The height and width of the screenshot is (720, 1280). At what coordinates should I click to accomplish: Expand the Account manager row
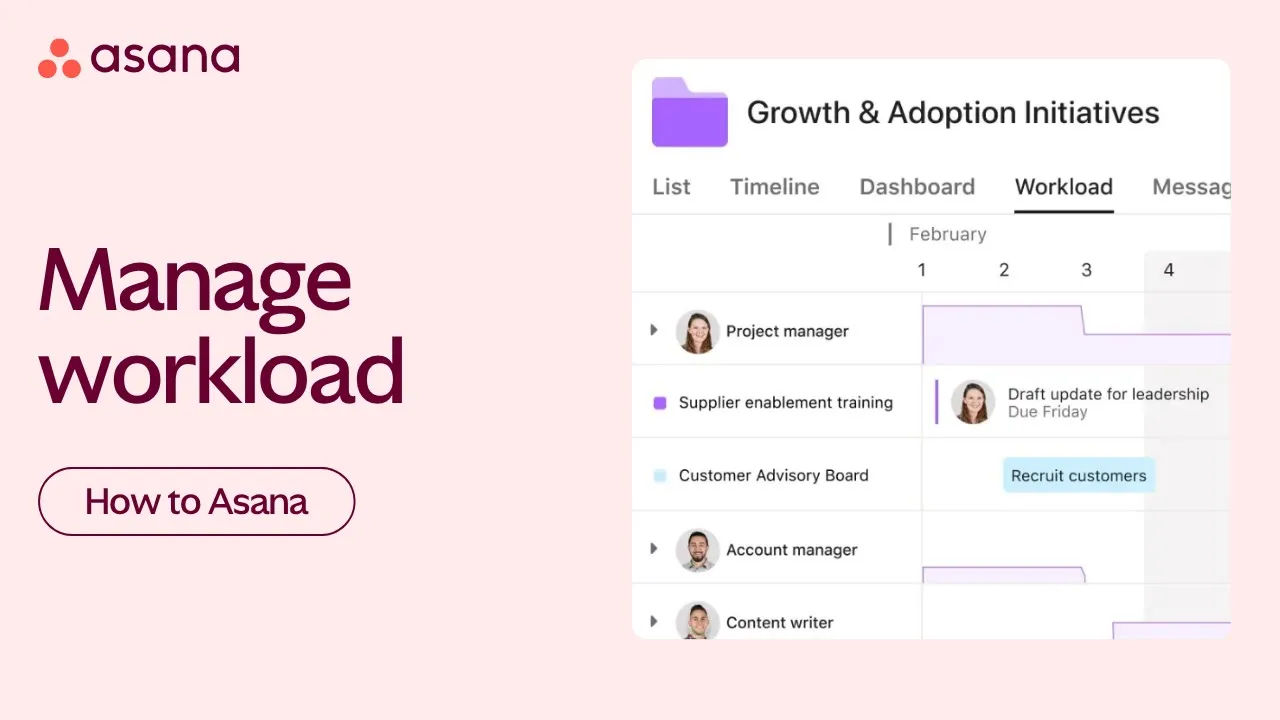[x=654, y=549]
